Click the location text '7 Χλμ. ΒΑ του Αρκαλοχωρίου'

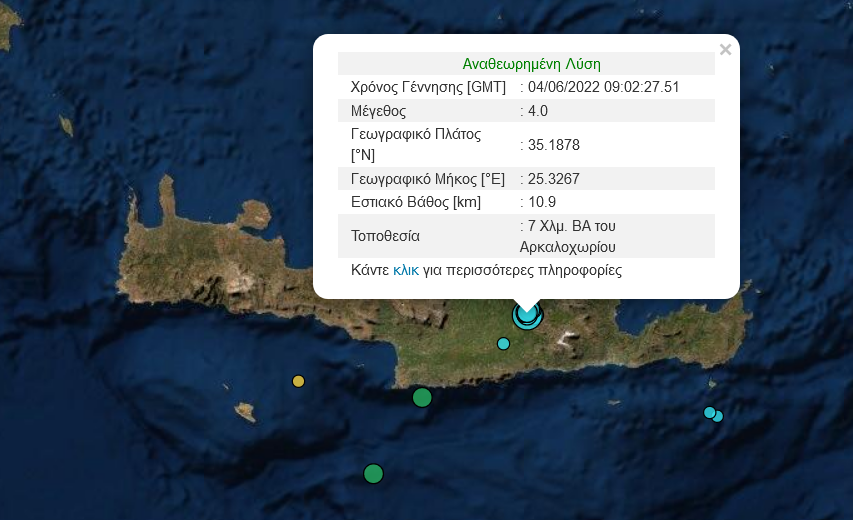point(570,236)
